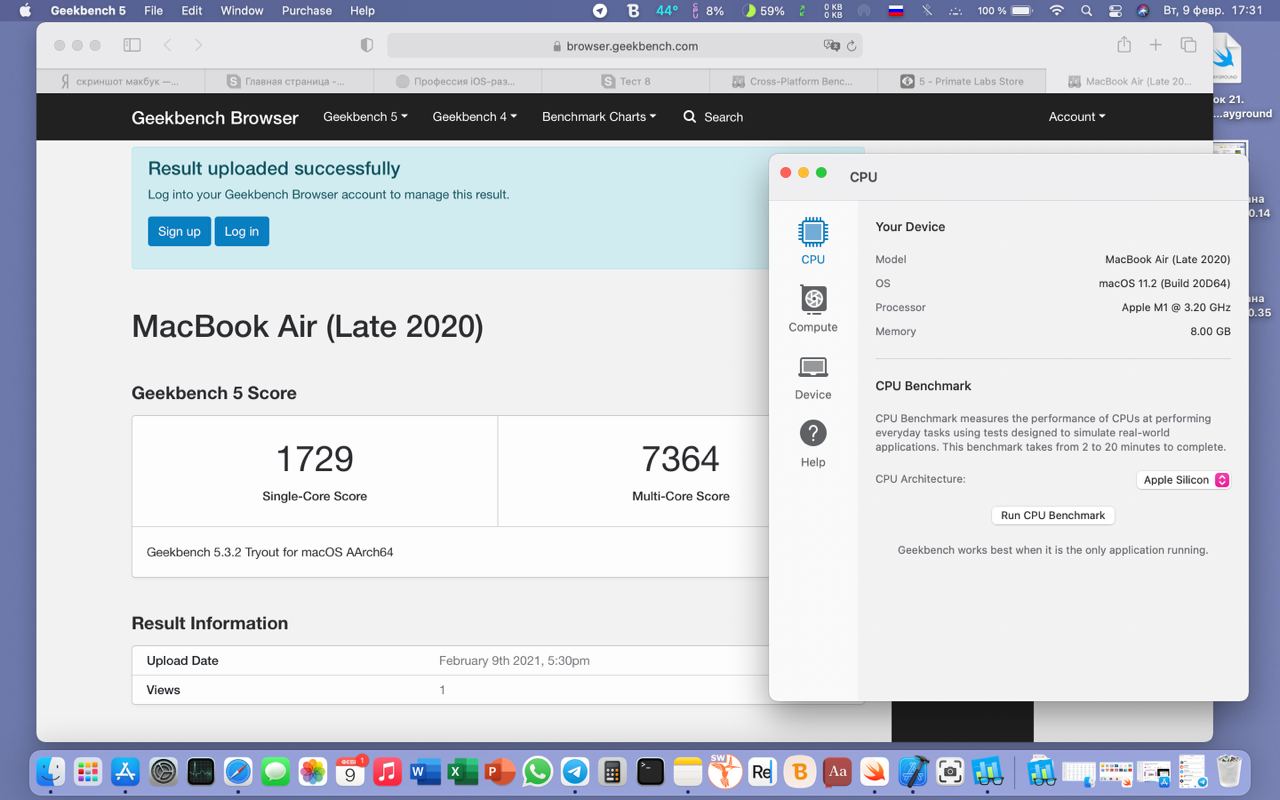The height and width of the screenshot is (800, 1280).
Task: Open Calendar from the dock
Action: coord(350,772)
